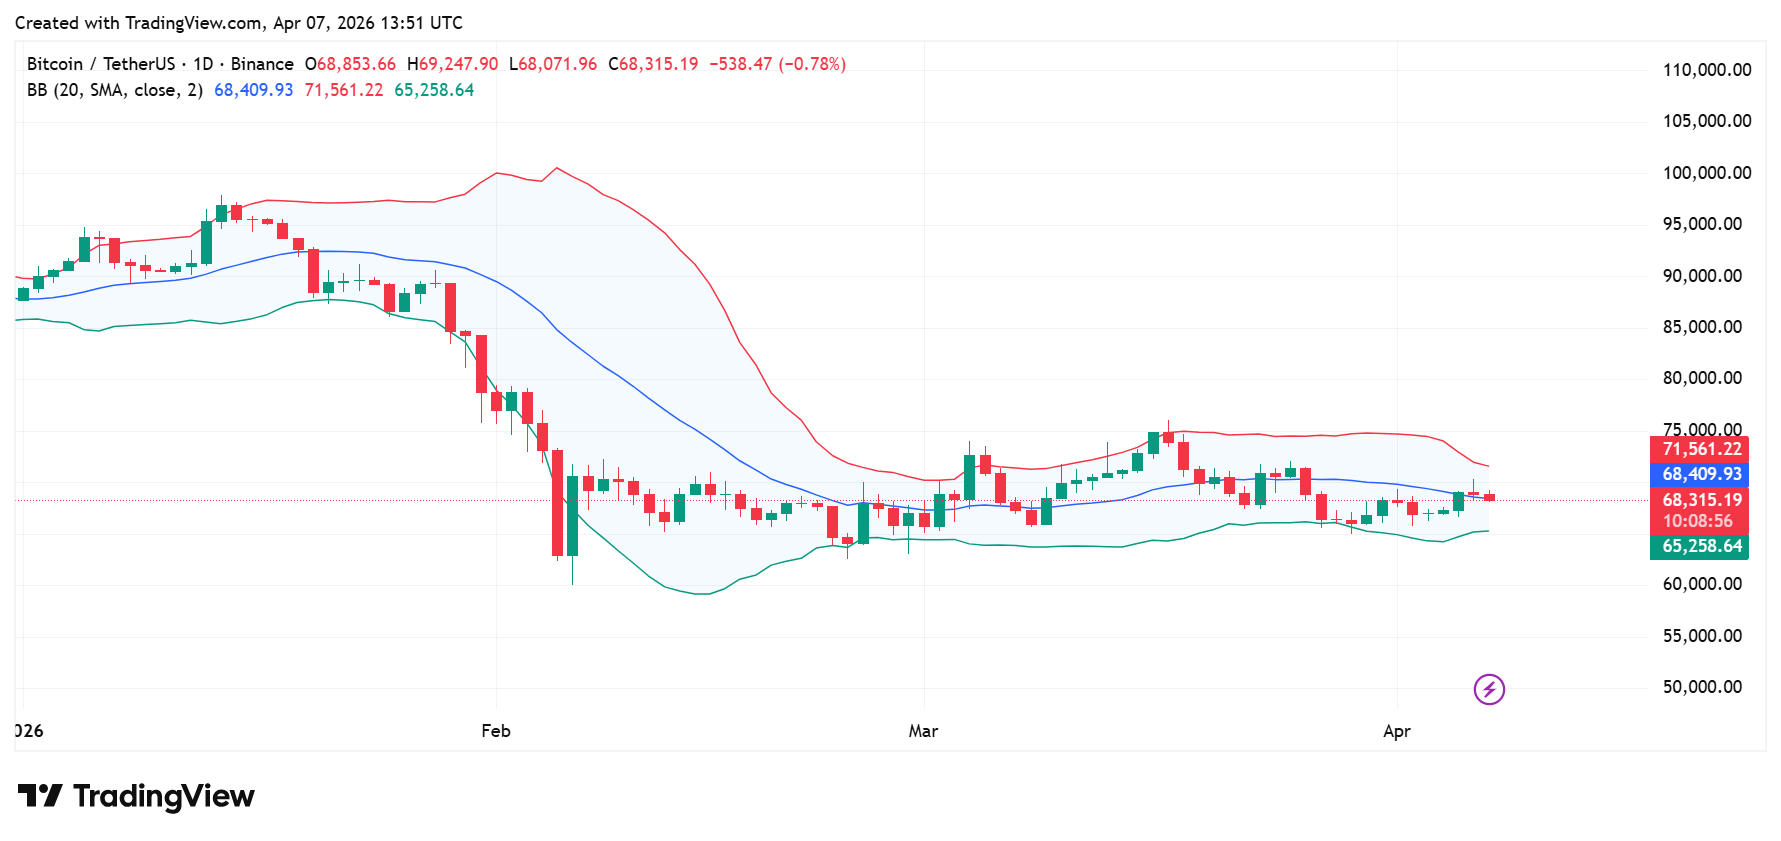Click the Feb label on the time axis
The width and height of the screenshot is (1781, 841).
(x=495, y=731)
